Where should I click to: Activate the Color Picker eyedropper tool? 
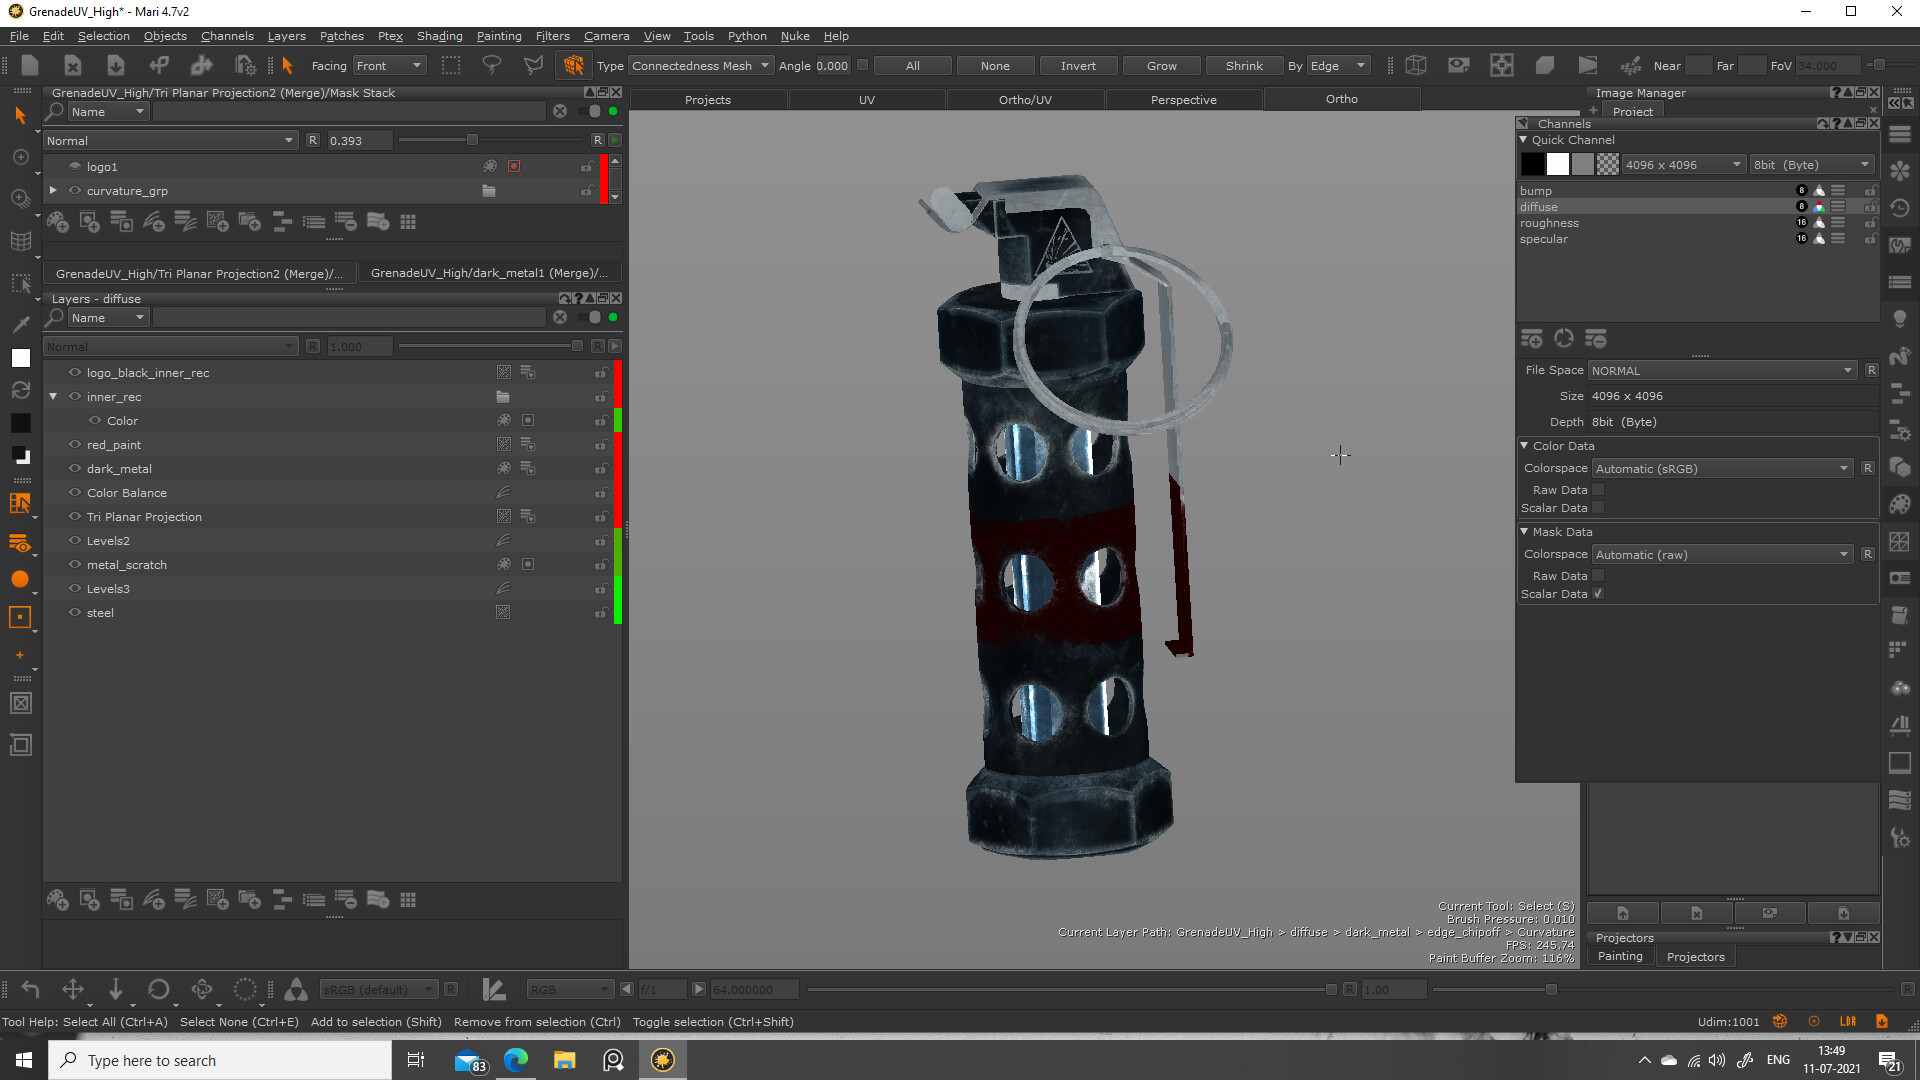(x=21, y=323)
